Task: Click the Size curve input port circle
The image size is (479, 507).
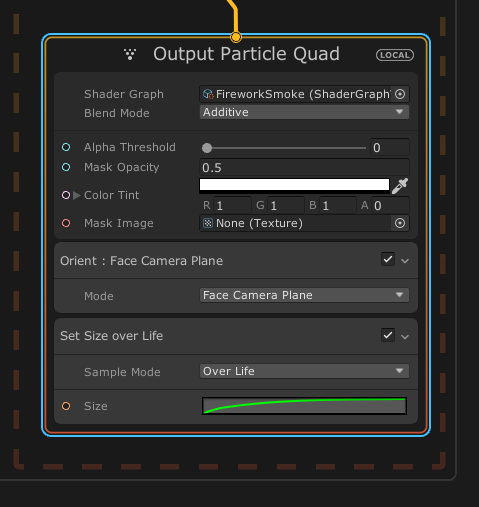Action: coord(66,406)
